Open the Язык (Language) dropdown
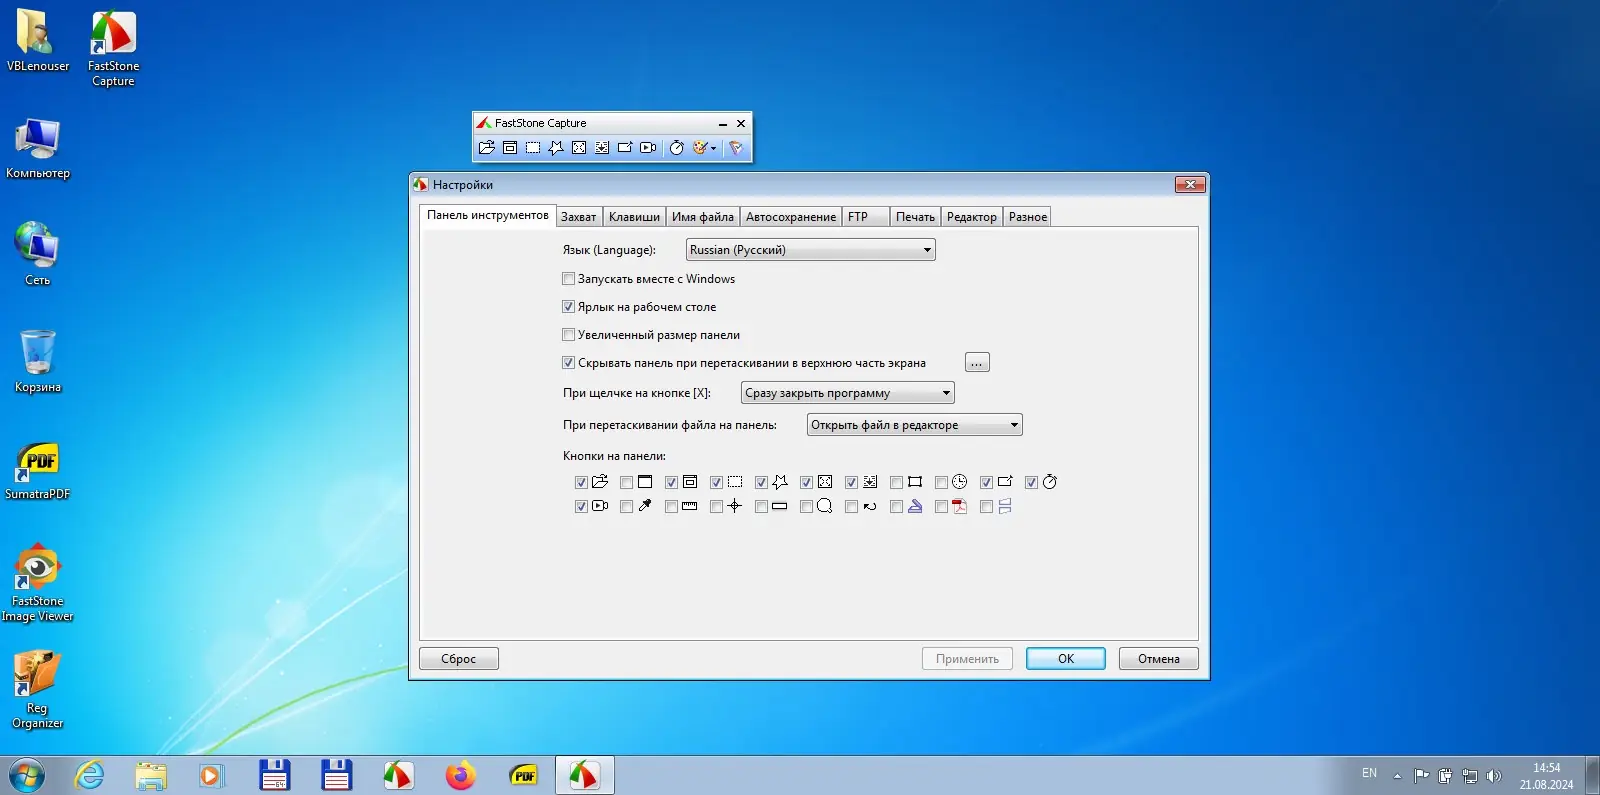Image resolution: width=1600 pixels, height=795 pixels. click(x=811, y=250)
